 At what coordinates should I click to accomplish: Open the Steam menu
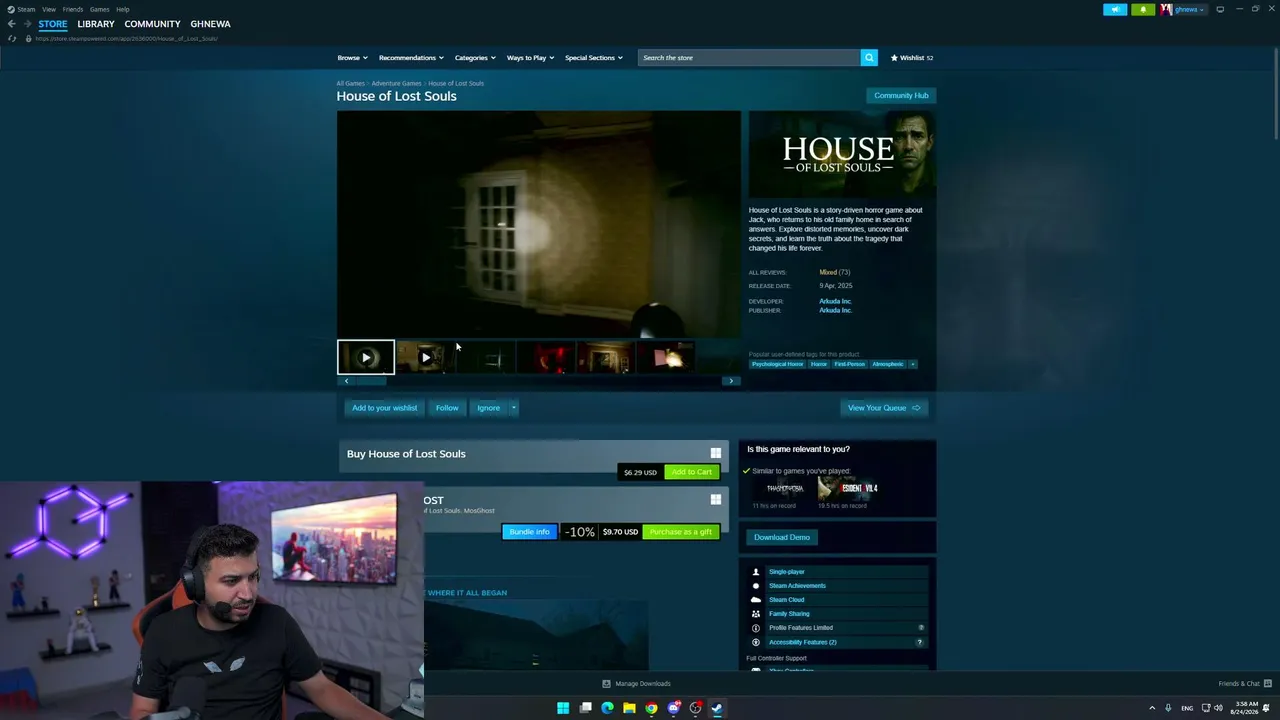tap(26, 9)
